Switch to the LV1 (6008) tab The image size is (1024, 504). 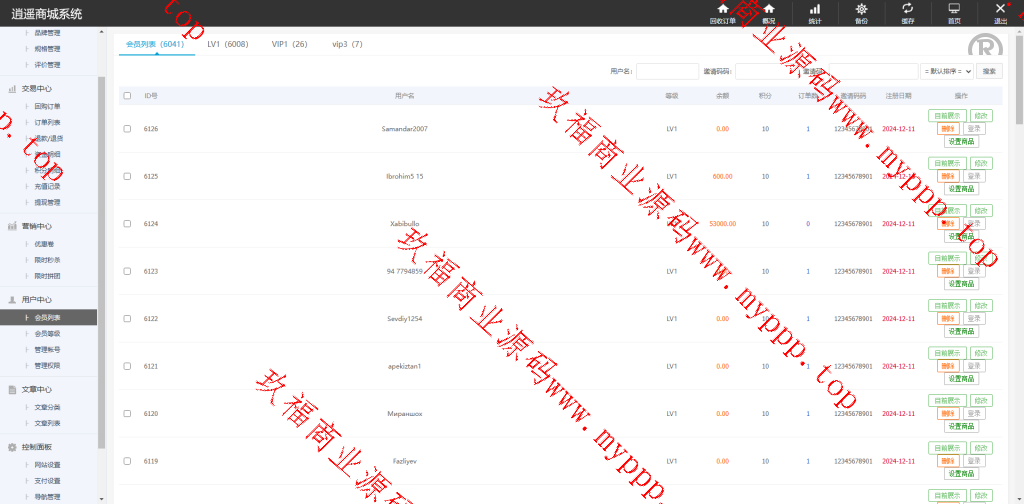click(x=227, y=45)
